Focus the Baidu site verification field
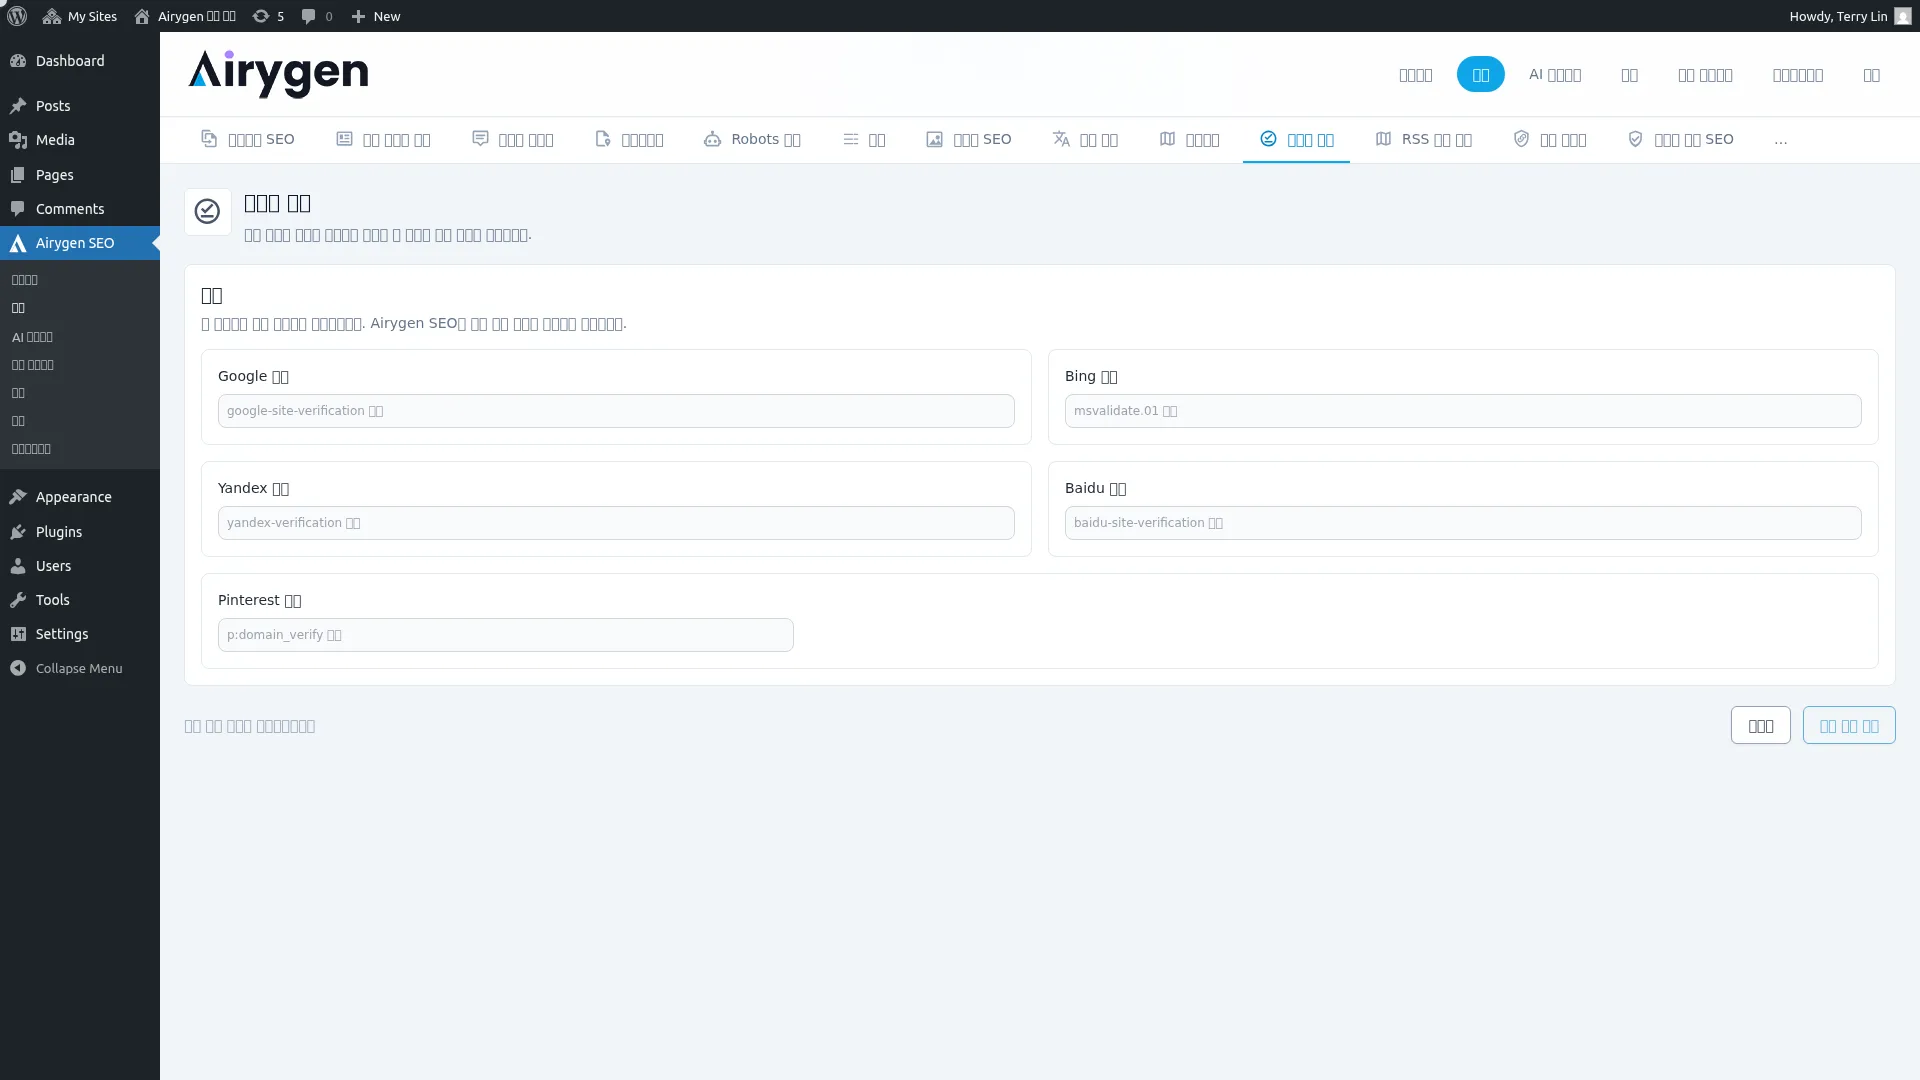 1463,523
